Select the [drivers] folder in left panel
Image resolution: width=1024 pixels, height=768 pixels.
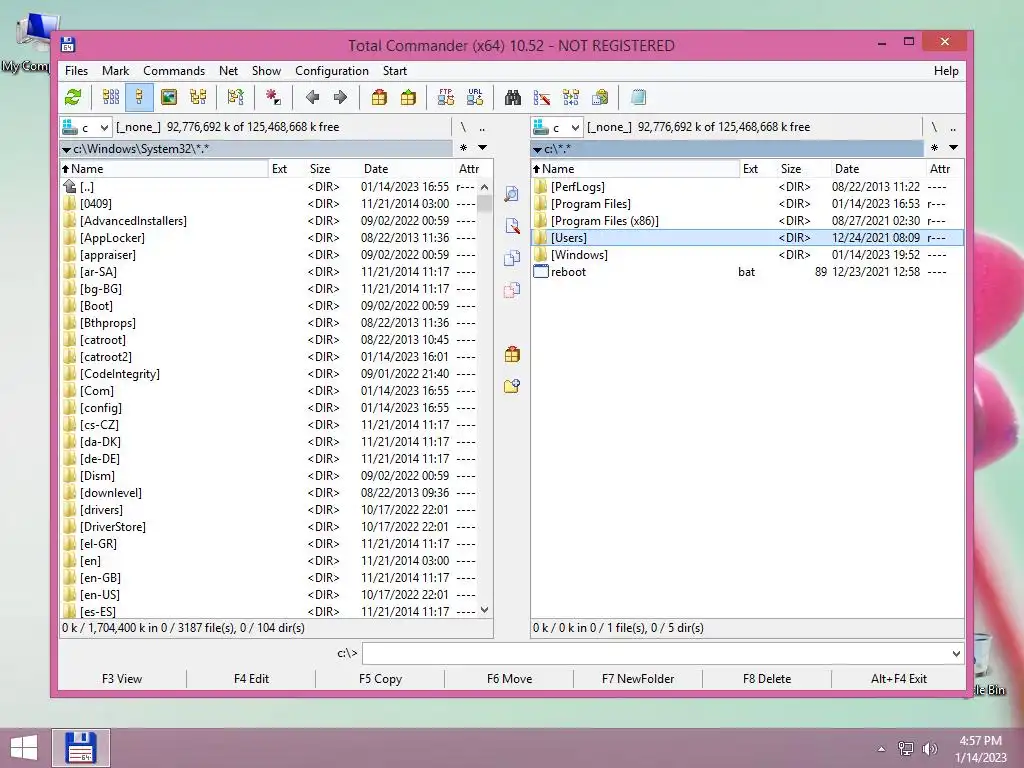coord(269,510)
